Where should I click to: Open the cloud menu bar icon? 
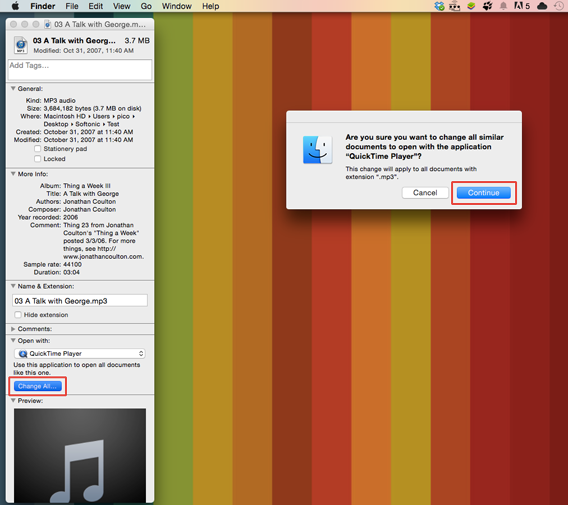pyautogui.click(x=542, y=6)
